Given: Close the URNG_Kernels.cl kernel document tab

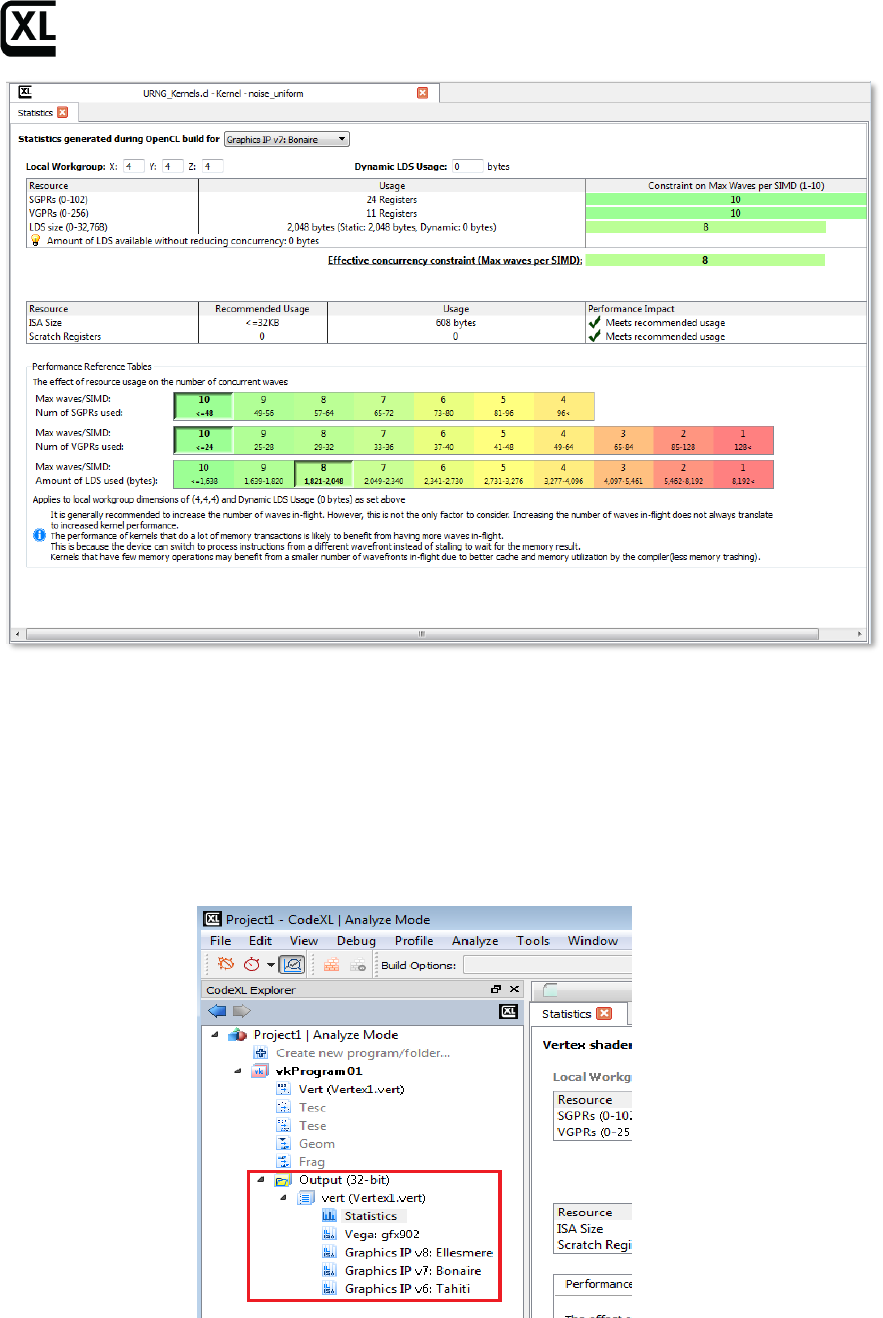Looking at the screenshot, I should 422,92.
